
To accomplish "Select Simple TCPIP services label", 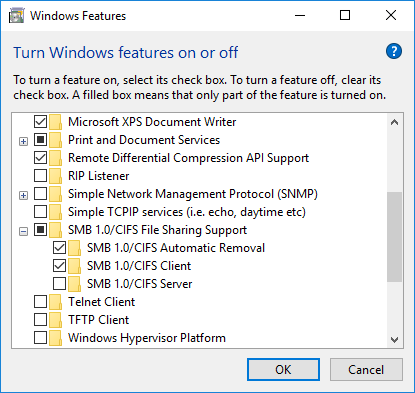I will pyautogui.click(x=187, y=212).
